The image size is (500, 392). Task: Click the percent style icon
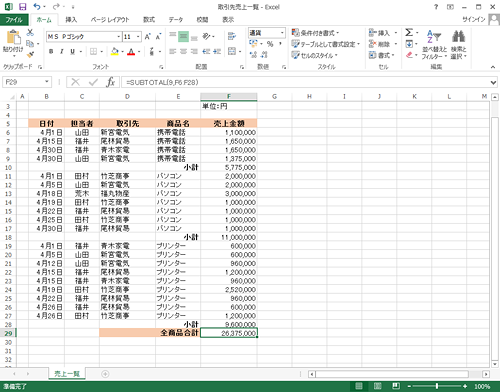(270, 44)
